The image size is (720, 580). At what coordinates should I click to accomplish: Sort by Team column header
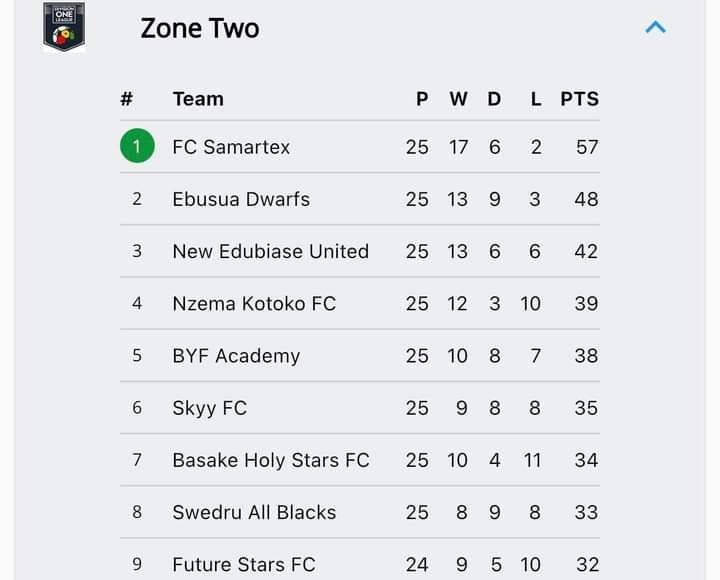tap(198, 99)
